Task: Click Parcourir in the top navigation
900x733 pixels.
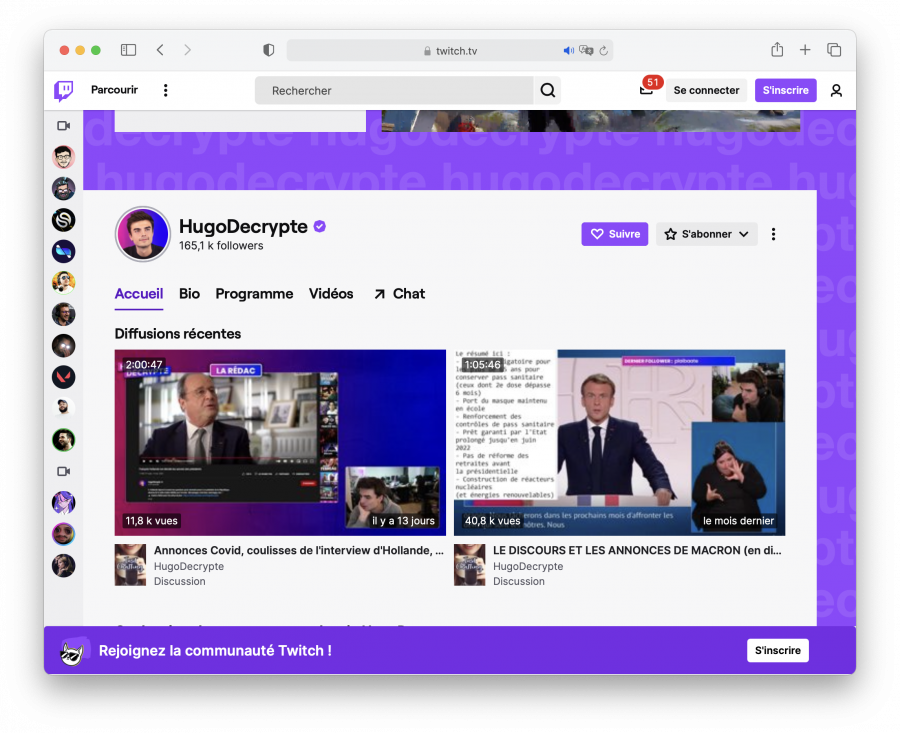Action: (114, 90)
